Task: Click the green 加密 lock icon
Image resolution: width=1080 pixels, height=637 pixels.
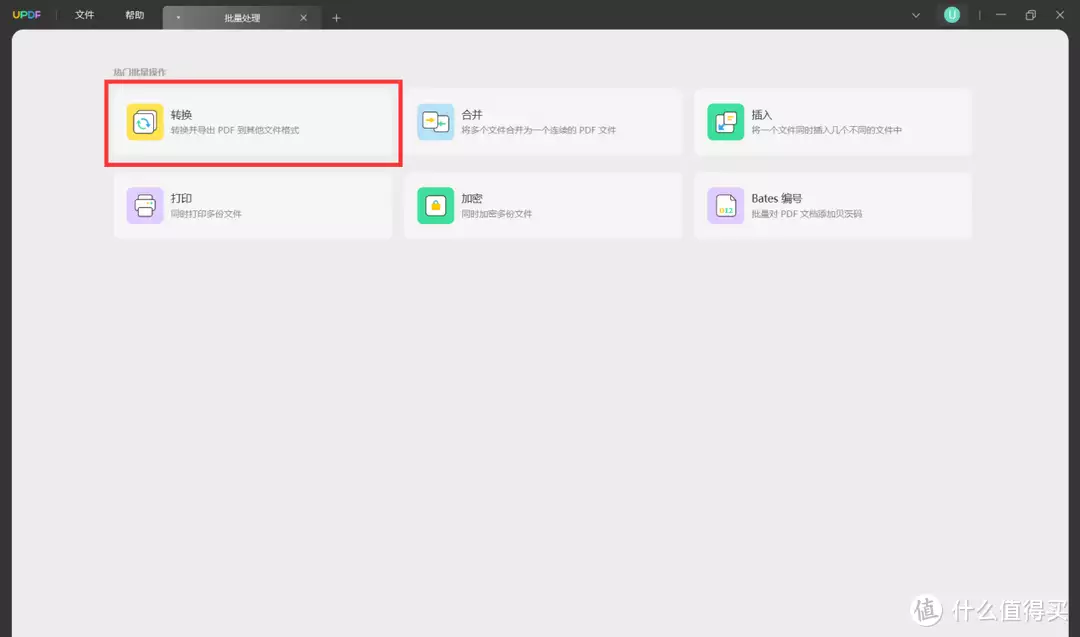Action: tap(435, 205)
